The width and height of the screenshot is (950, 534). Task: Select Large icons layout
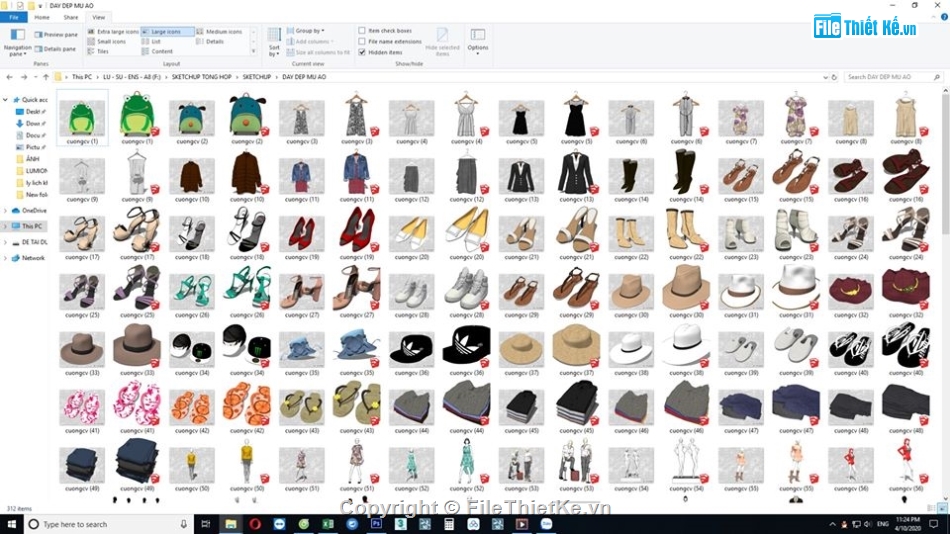tap(167, 32)
